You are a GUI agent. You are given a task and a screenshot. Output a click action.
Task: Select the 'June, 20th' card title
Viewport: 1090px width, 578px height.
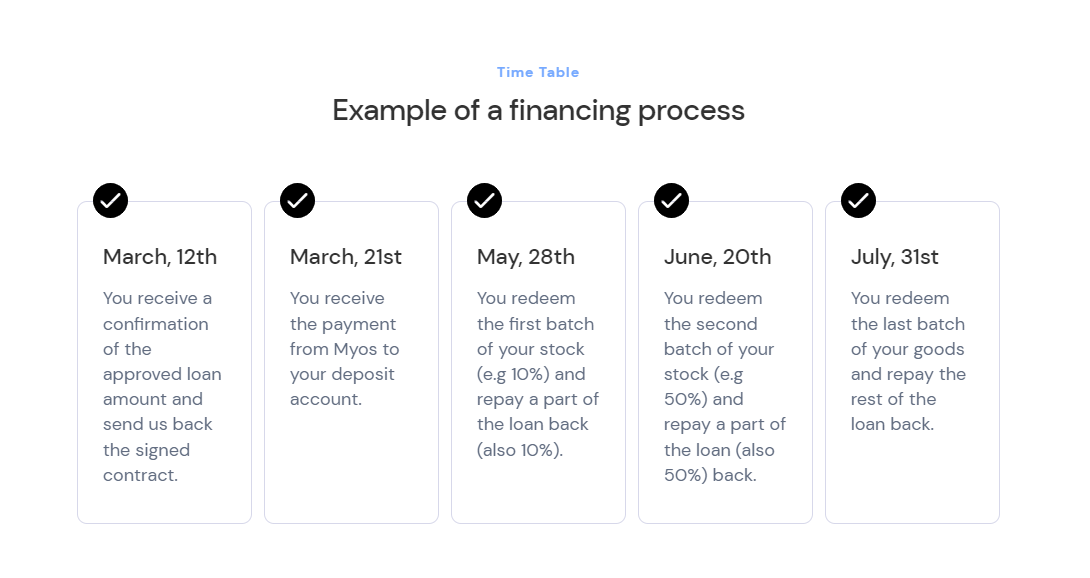[x=717, y=257]
